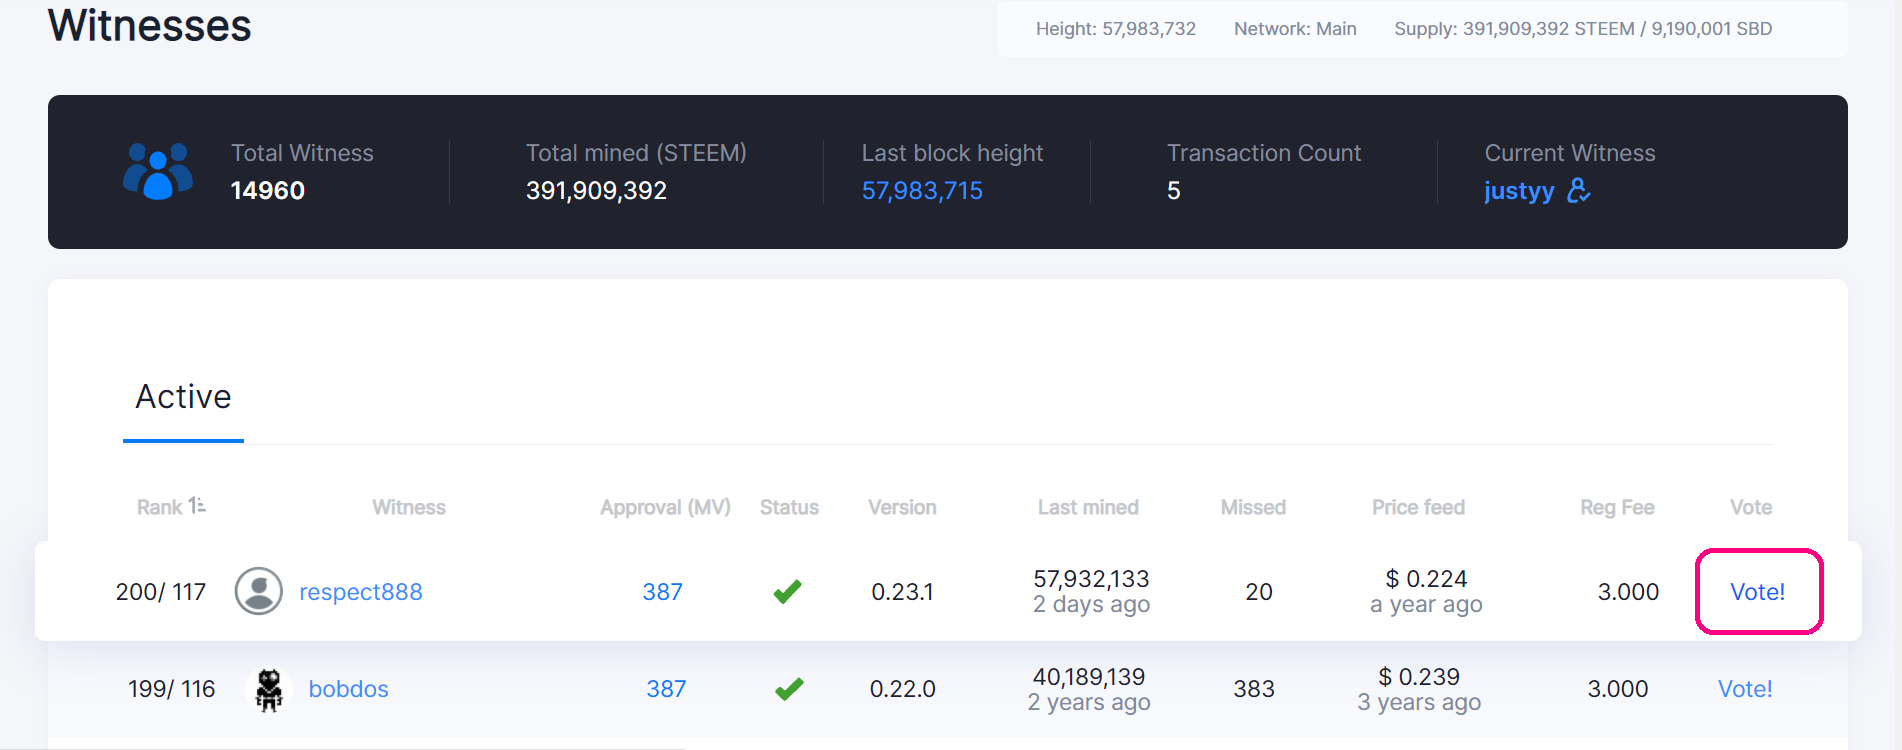The height and width of the screenshot is (750, 1902).
Task: Open current witness justyy profile
Action: tap(1519, 190)
